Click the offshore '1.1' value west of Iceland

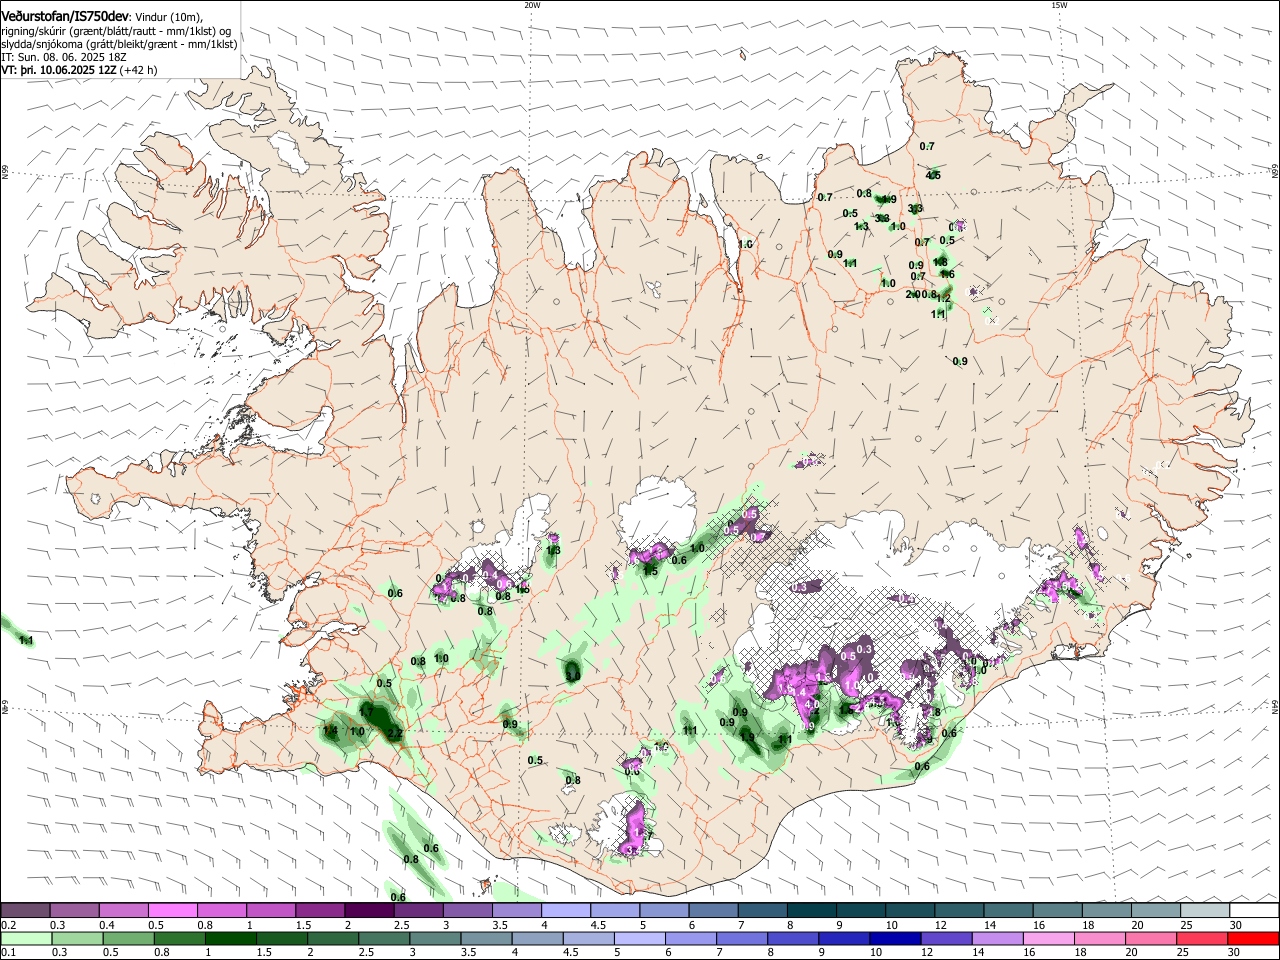[26, 640]
